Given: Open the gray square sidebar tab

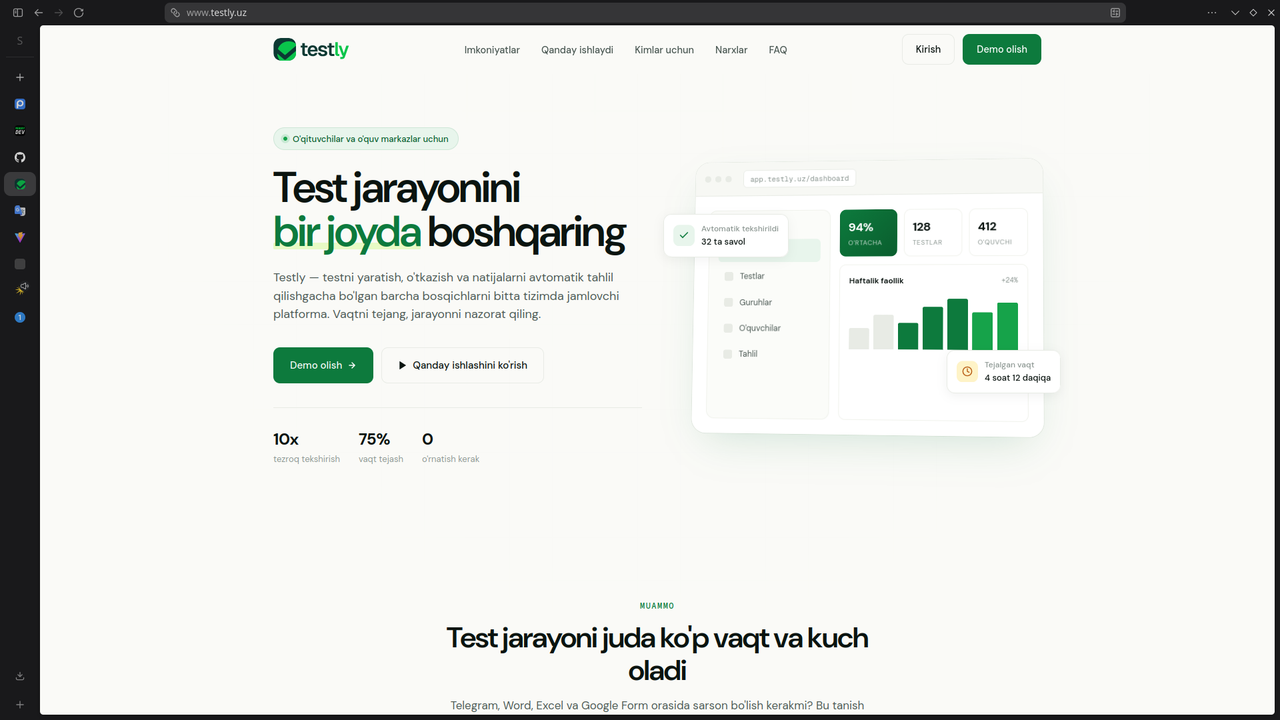Looking at the screenshot, I should click(x=19, y=264).
